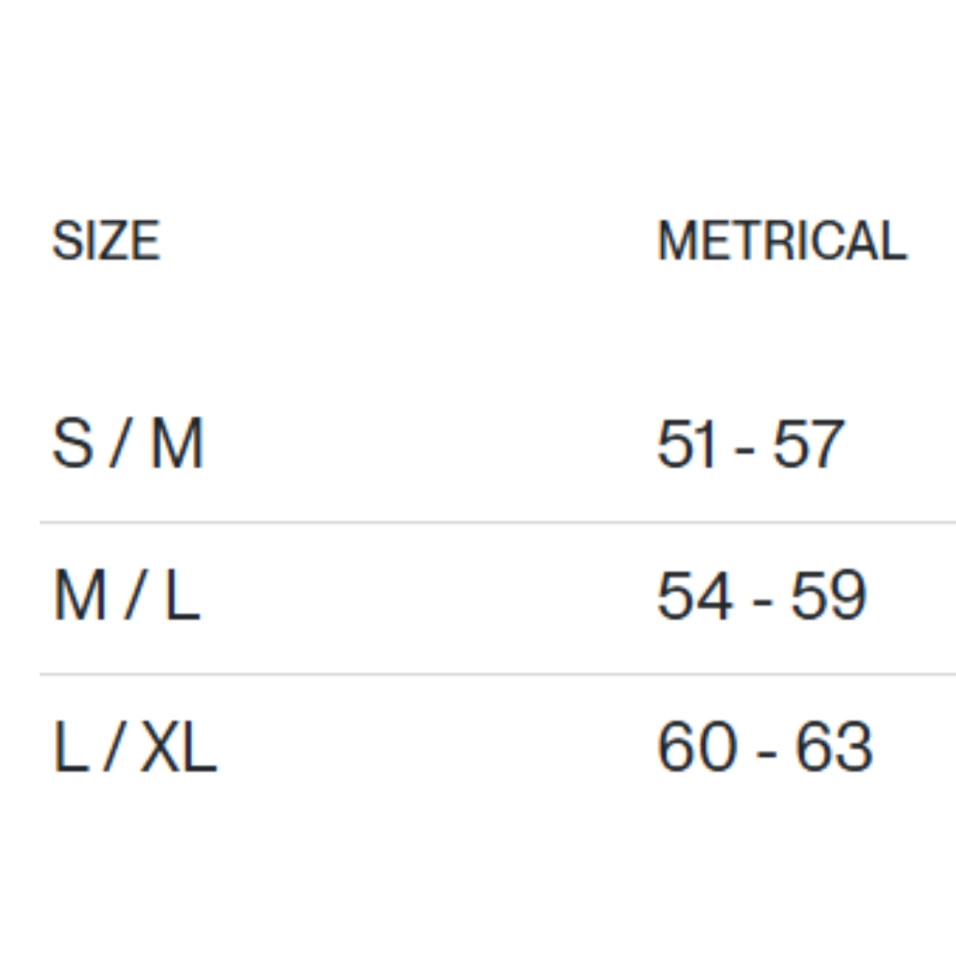This screenshot has height=956, width=956.
Task: Click the number 59 in the table
Action: coord(828,597)
